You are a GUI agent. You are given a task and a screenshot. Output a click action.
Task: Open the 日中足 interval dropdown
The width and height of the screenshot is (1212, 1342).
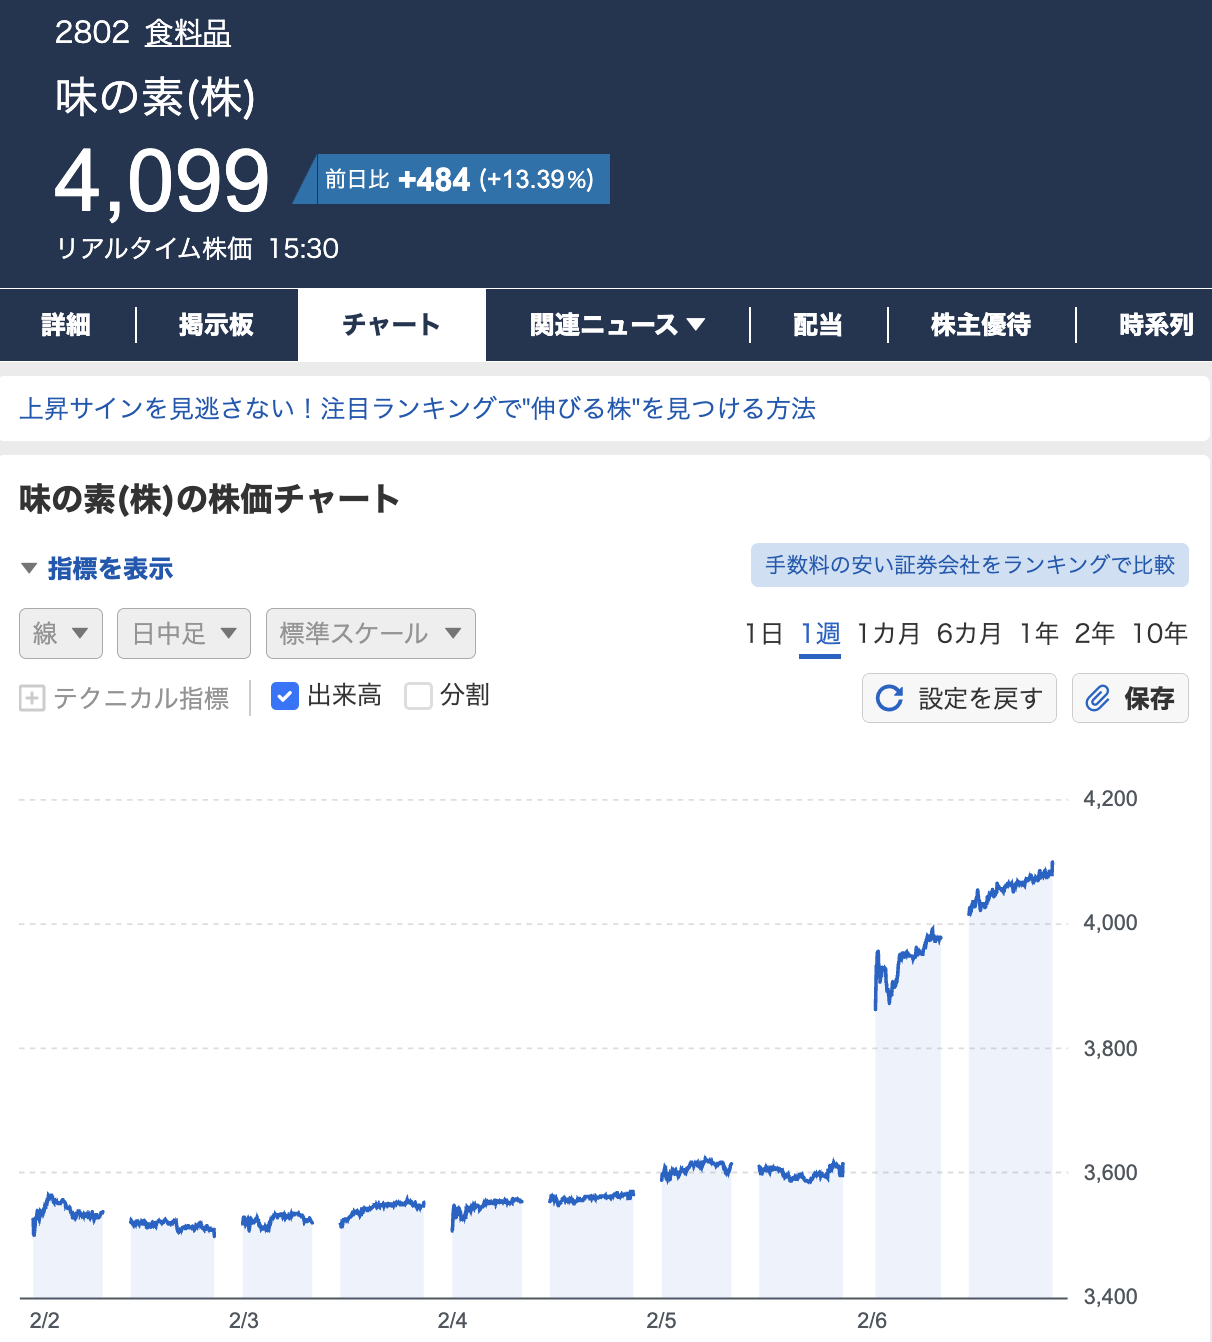[x=184, y=634]
